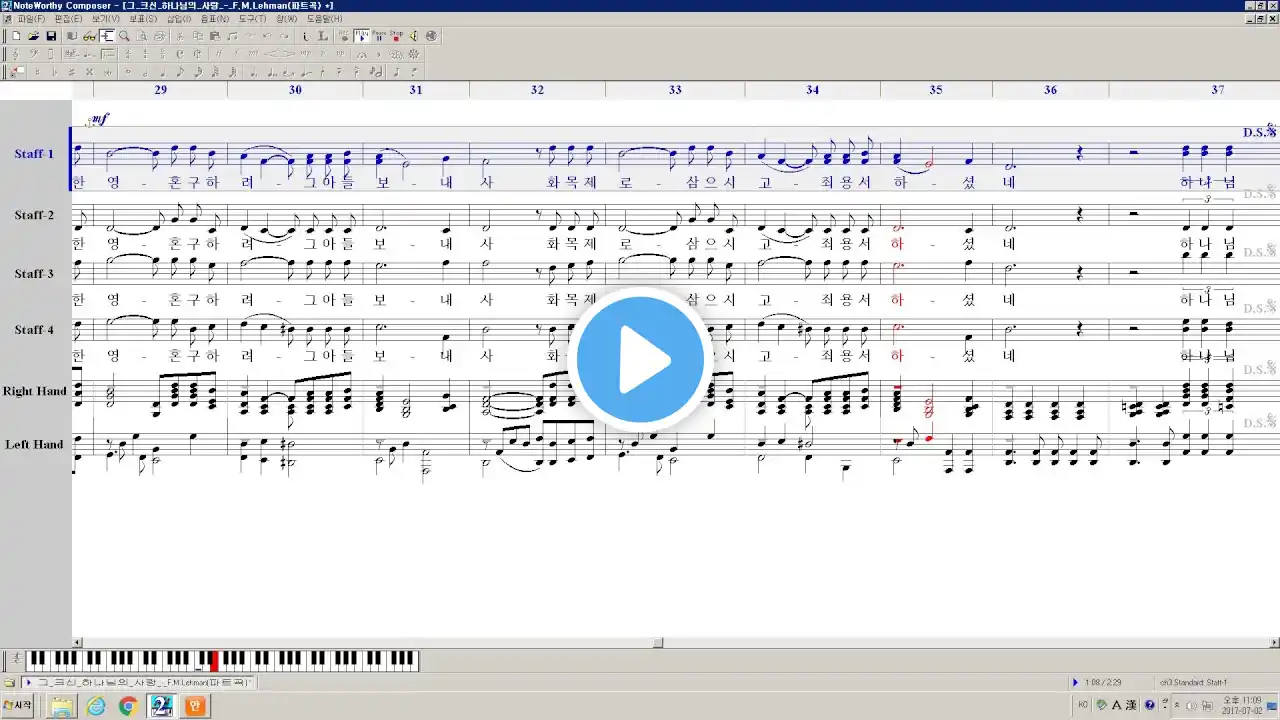
Task: Open the score info 'i' icon
Action: (x=305, y=36)
